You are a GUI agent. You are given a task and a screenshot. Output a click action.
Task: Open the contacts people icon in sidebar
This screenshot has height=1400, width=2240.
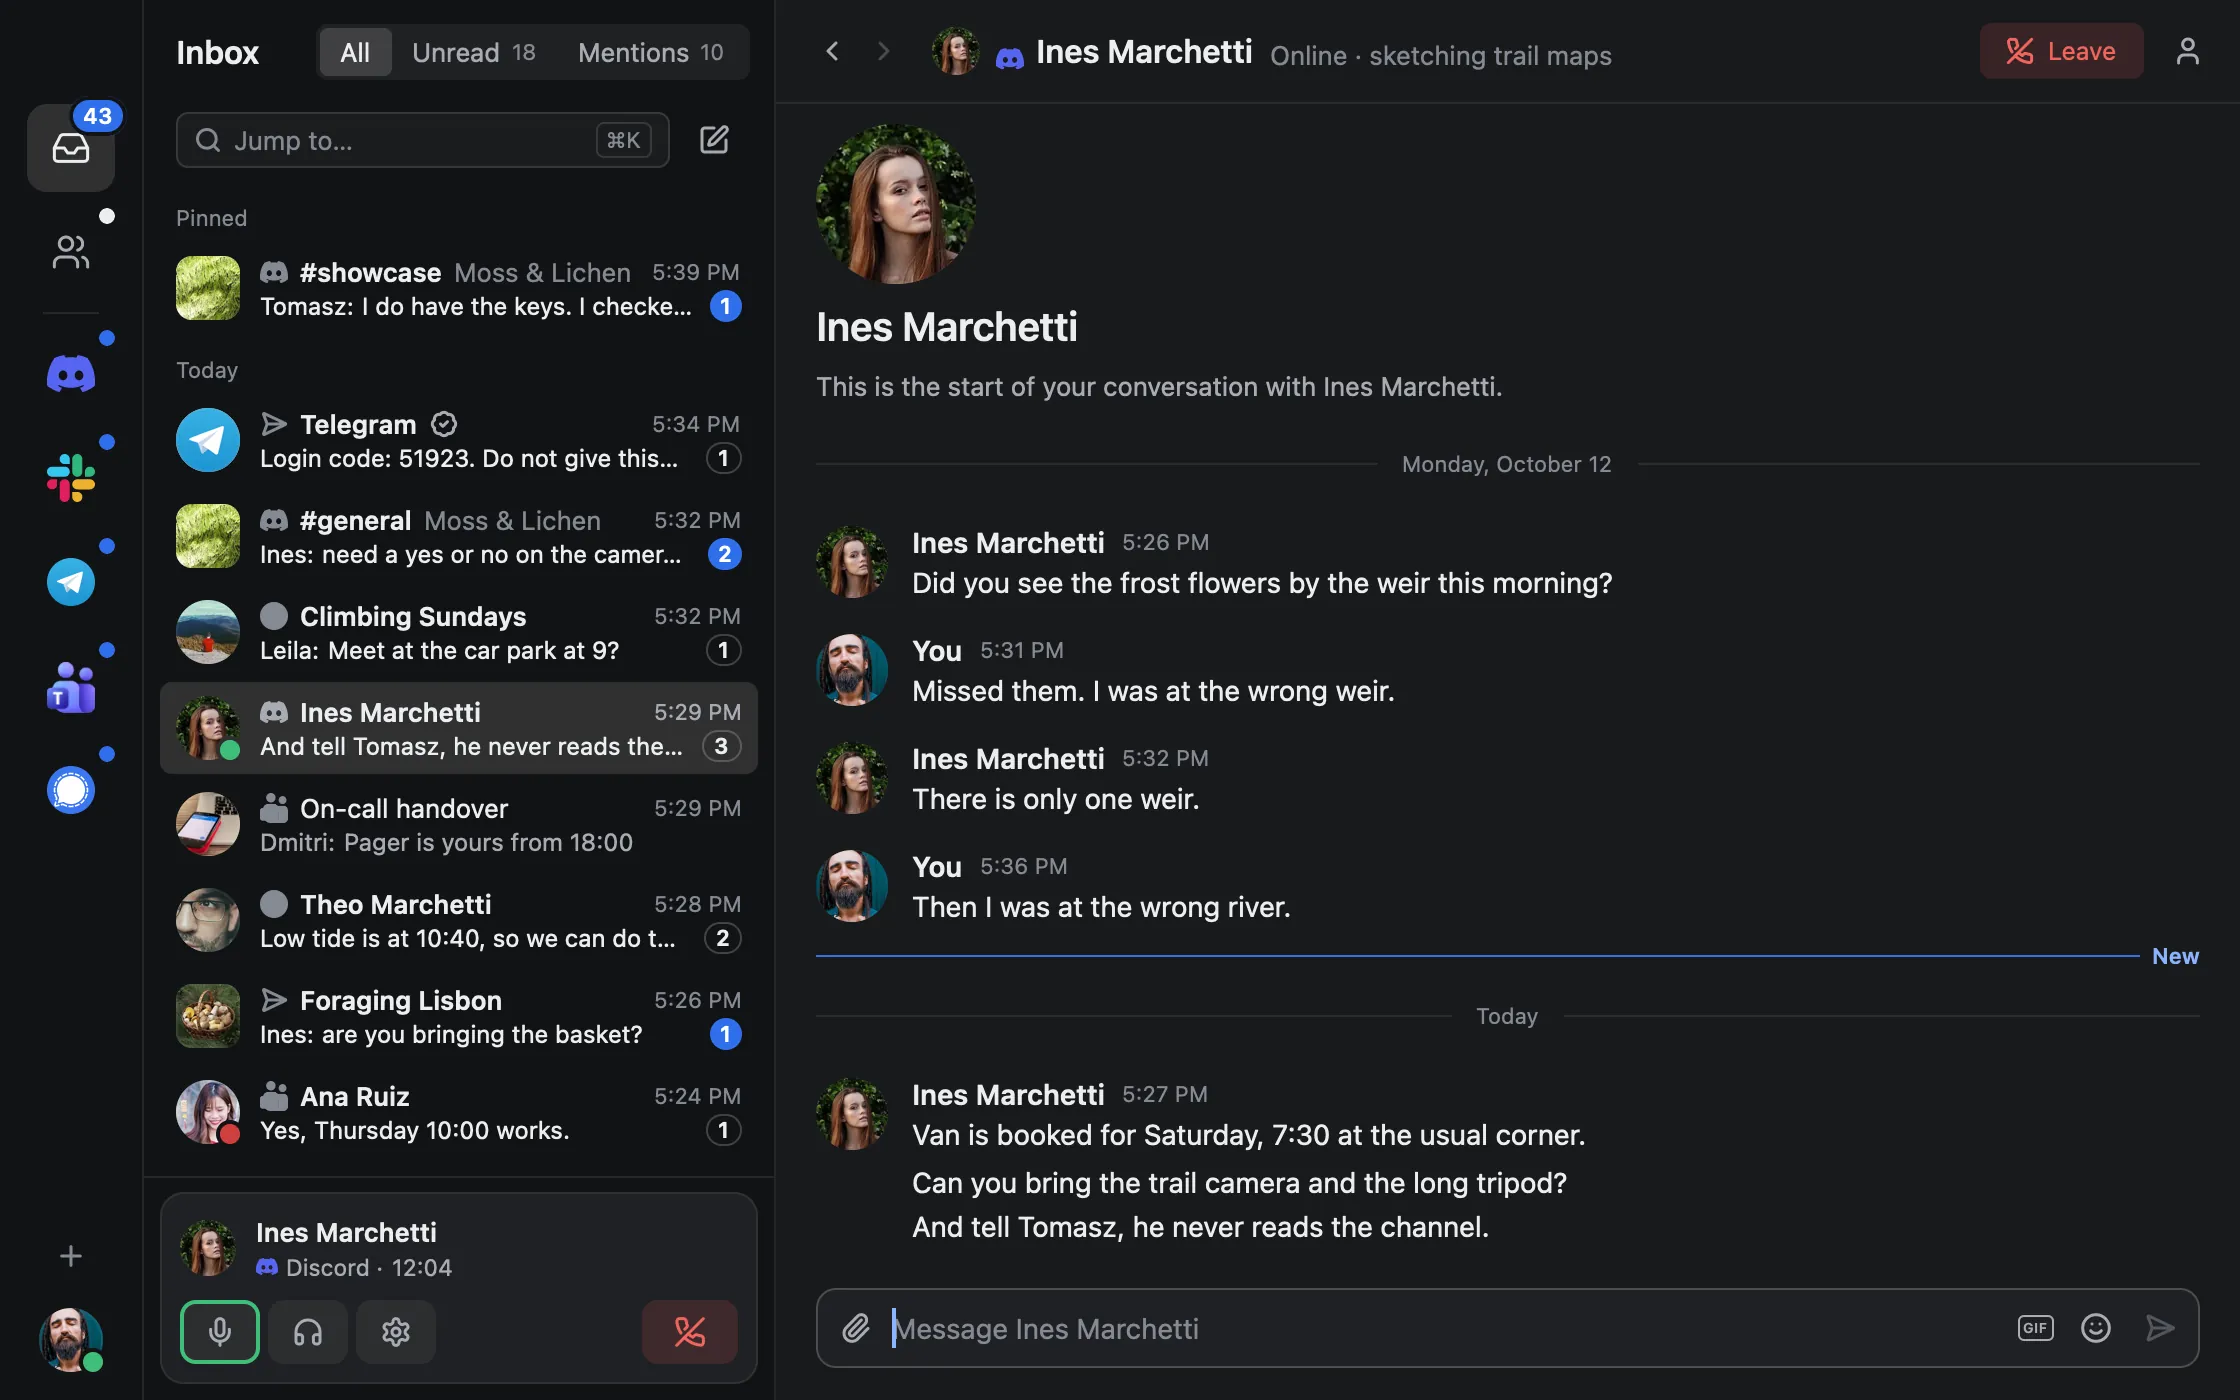pos(71,252)
